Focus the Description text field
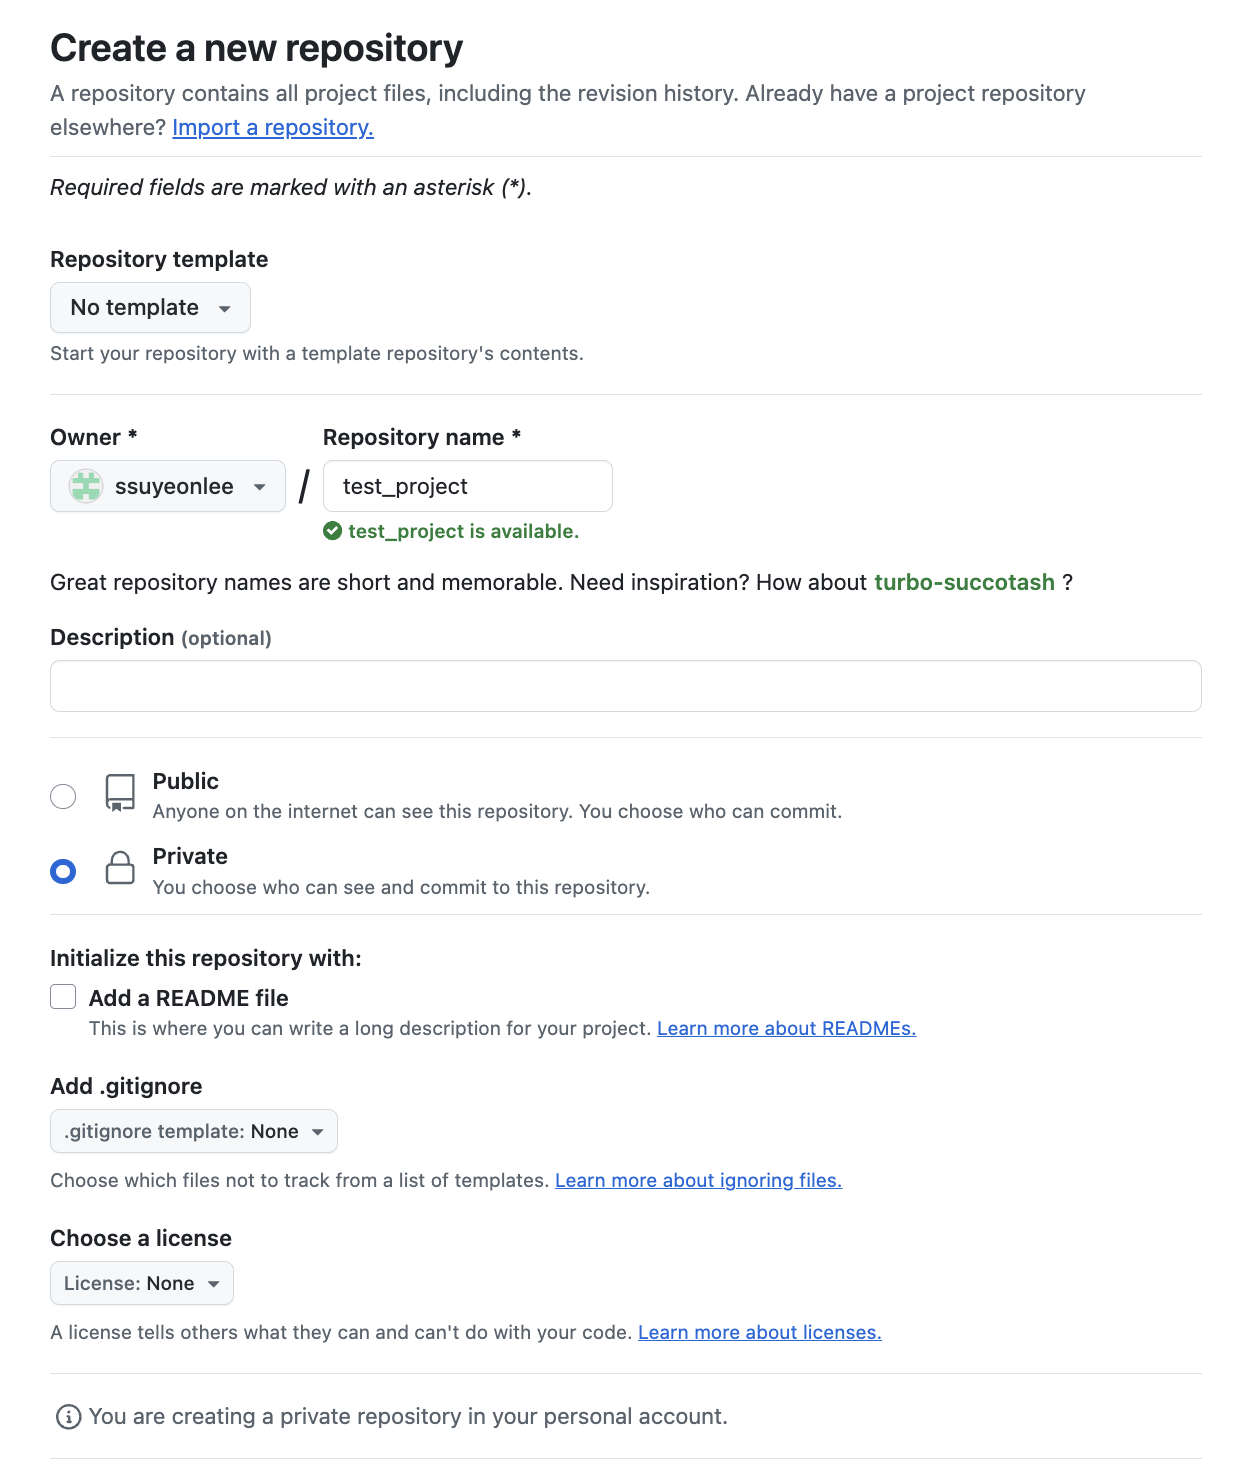Screen dimensions: 1234x1472 click(625, 686)
